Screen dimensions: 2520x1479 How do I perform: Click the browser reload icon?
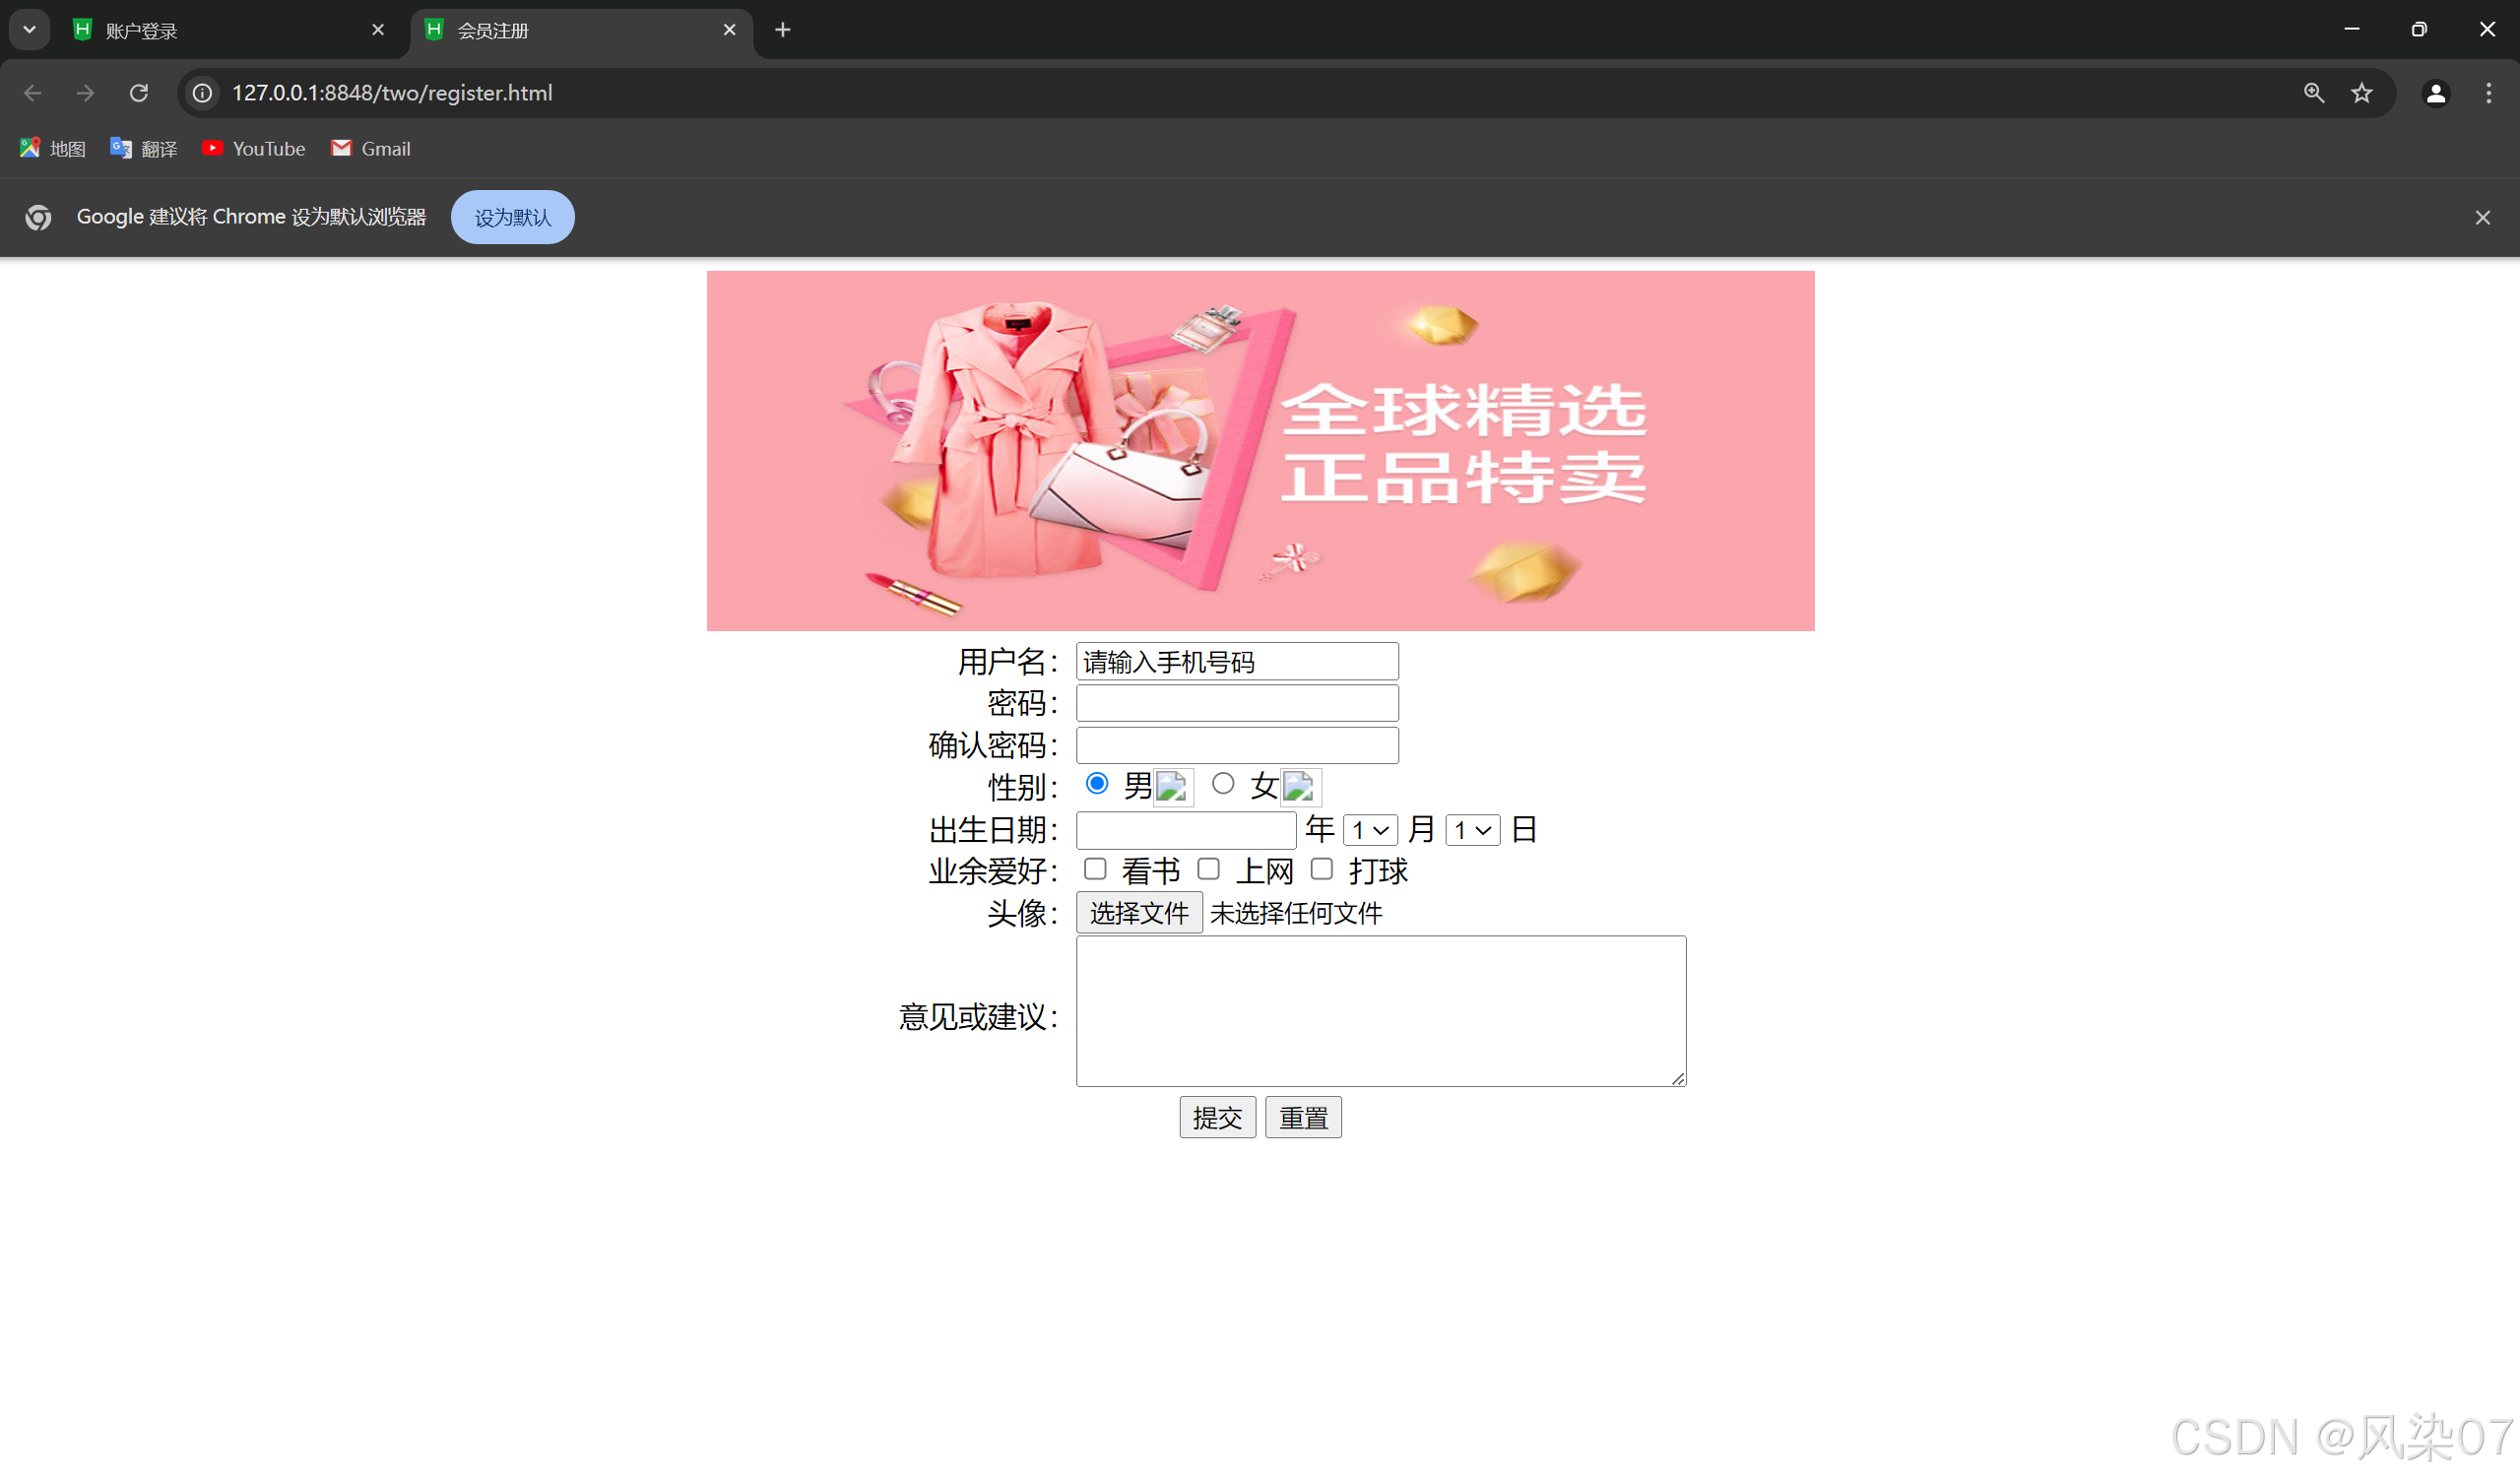139,93
